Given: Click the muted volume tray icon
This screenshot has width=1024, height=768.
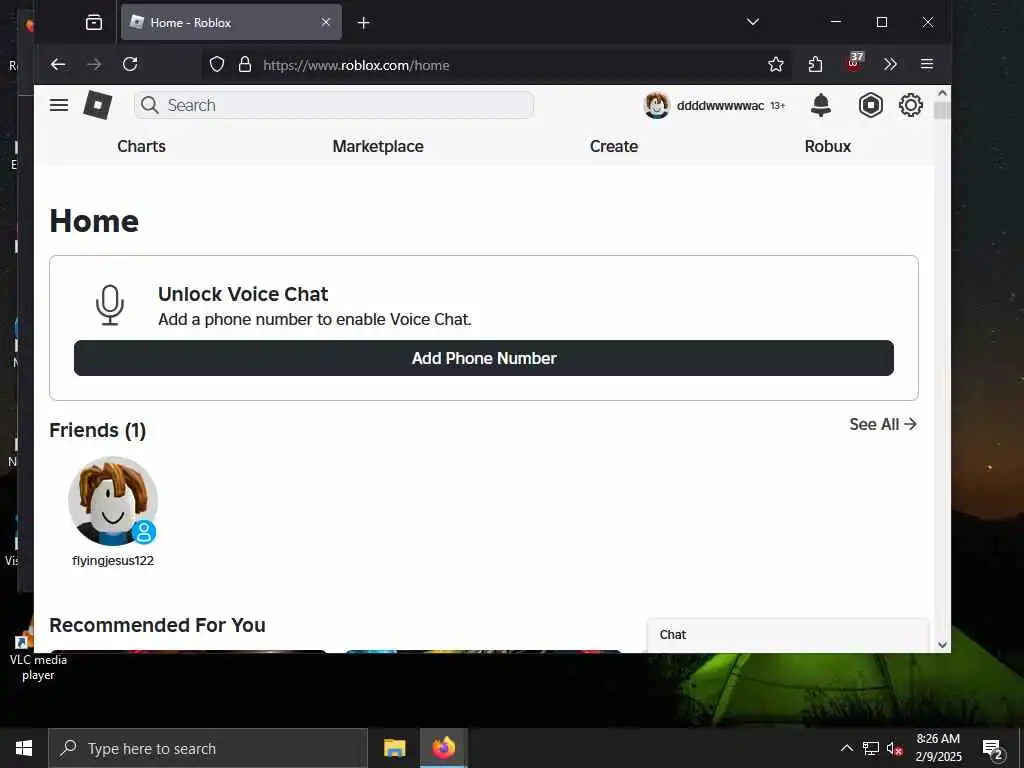Looking at the screenshot, I should click(x=895, y=748).
